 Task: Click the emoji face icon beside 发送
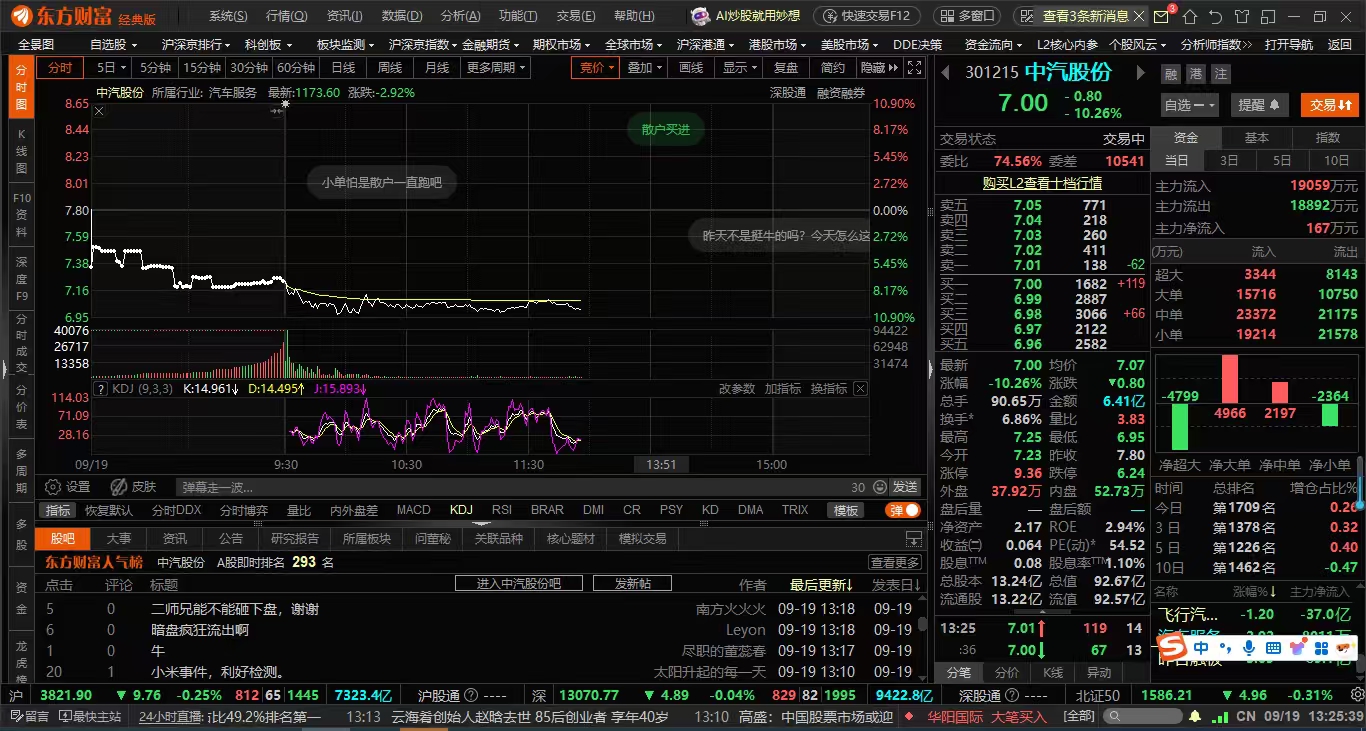point(879,487)
